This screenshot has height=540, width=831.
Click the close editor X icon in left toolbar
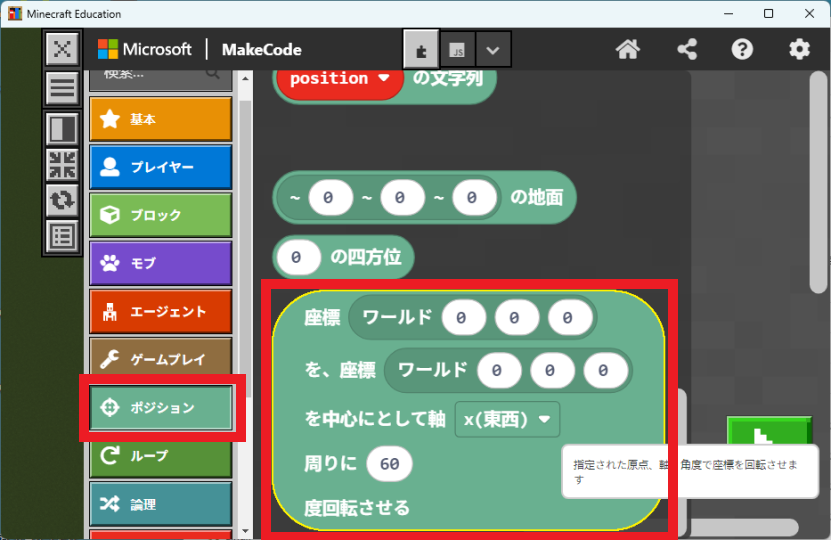click(62, 49)
